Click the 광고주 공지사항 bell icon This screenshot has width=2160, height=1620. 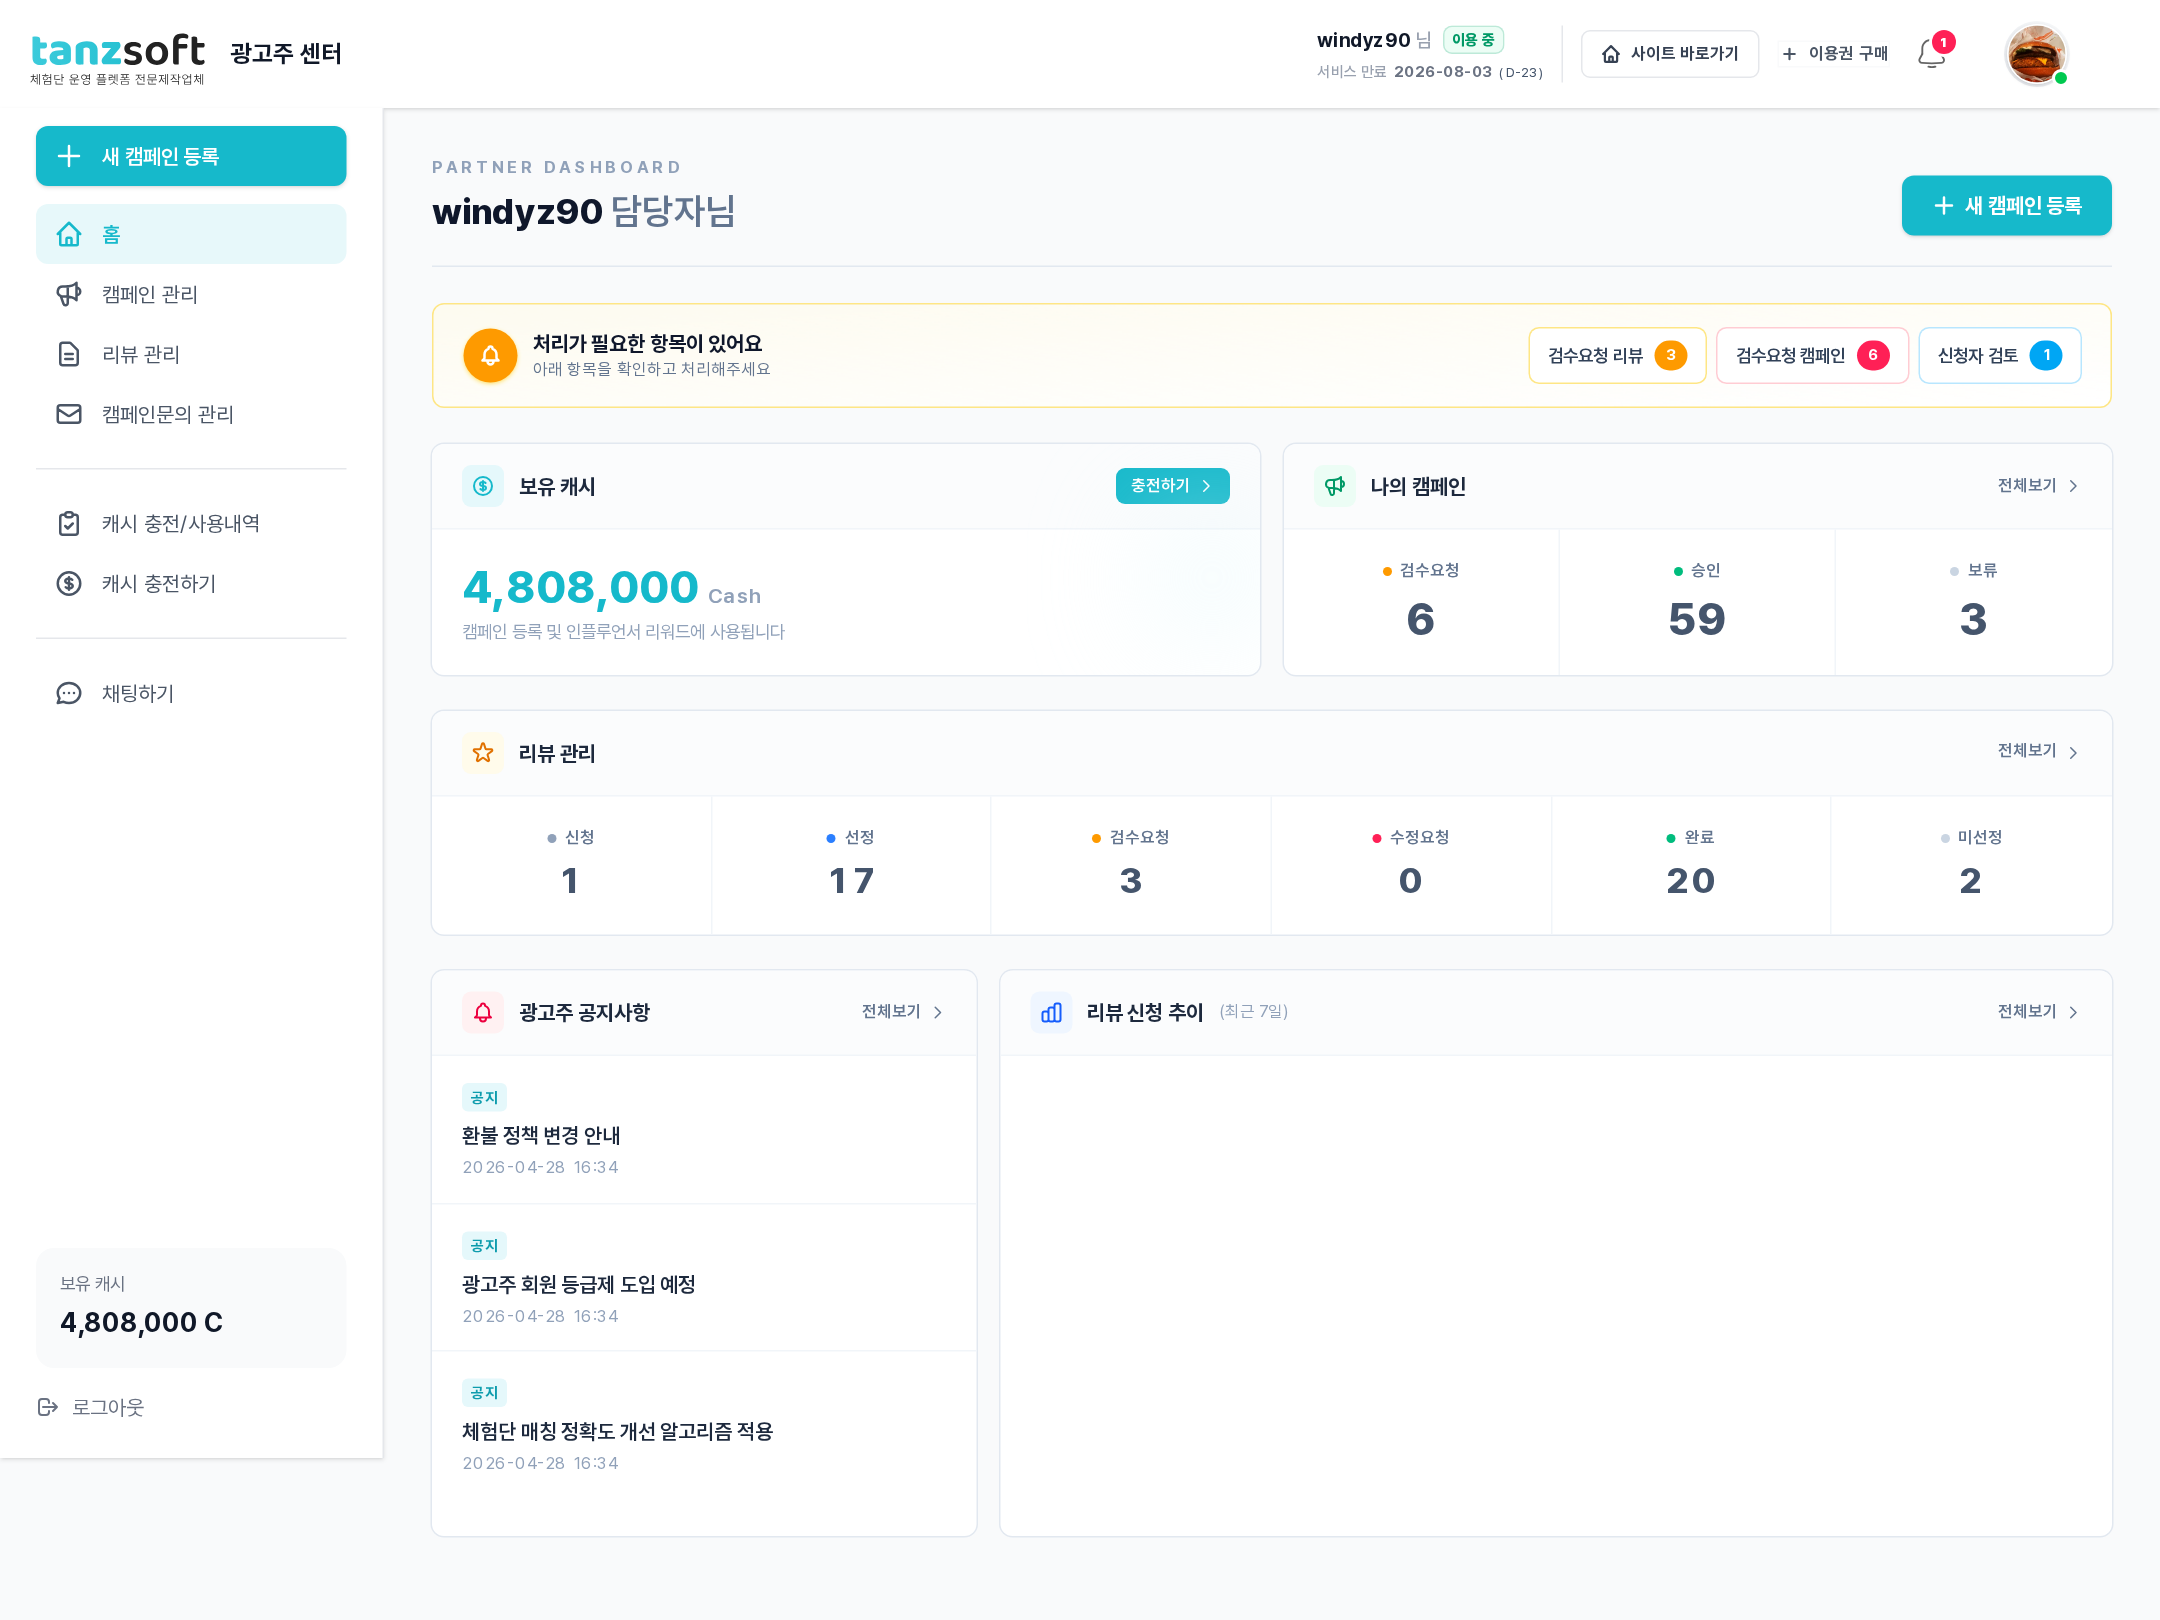(483, 1012)
